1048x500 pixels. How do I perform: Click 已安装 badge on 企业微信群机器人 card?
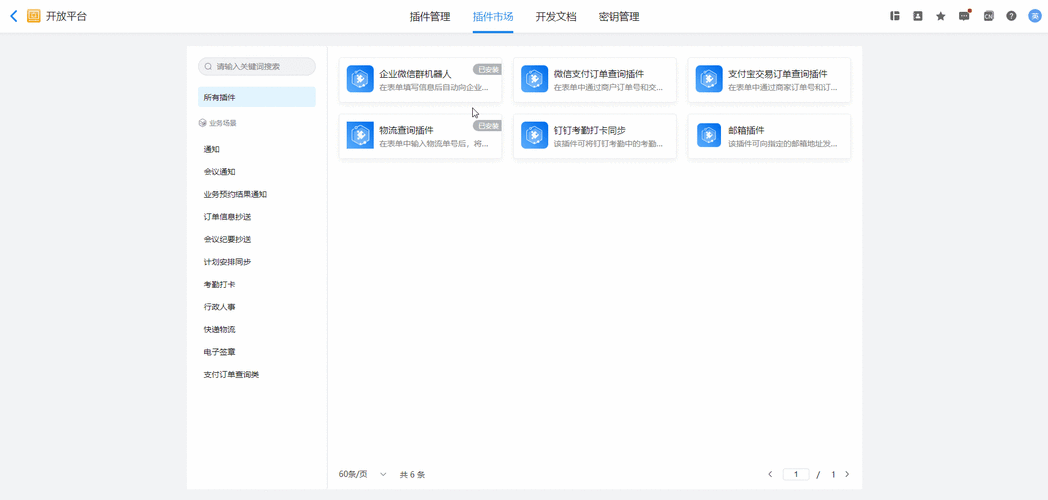(x=487, y=69)
